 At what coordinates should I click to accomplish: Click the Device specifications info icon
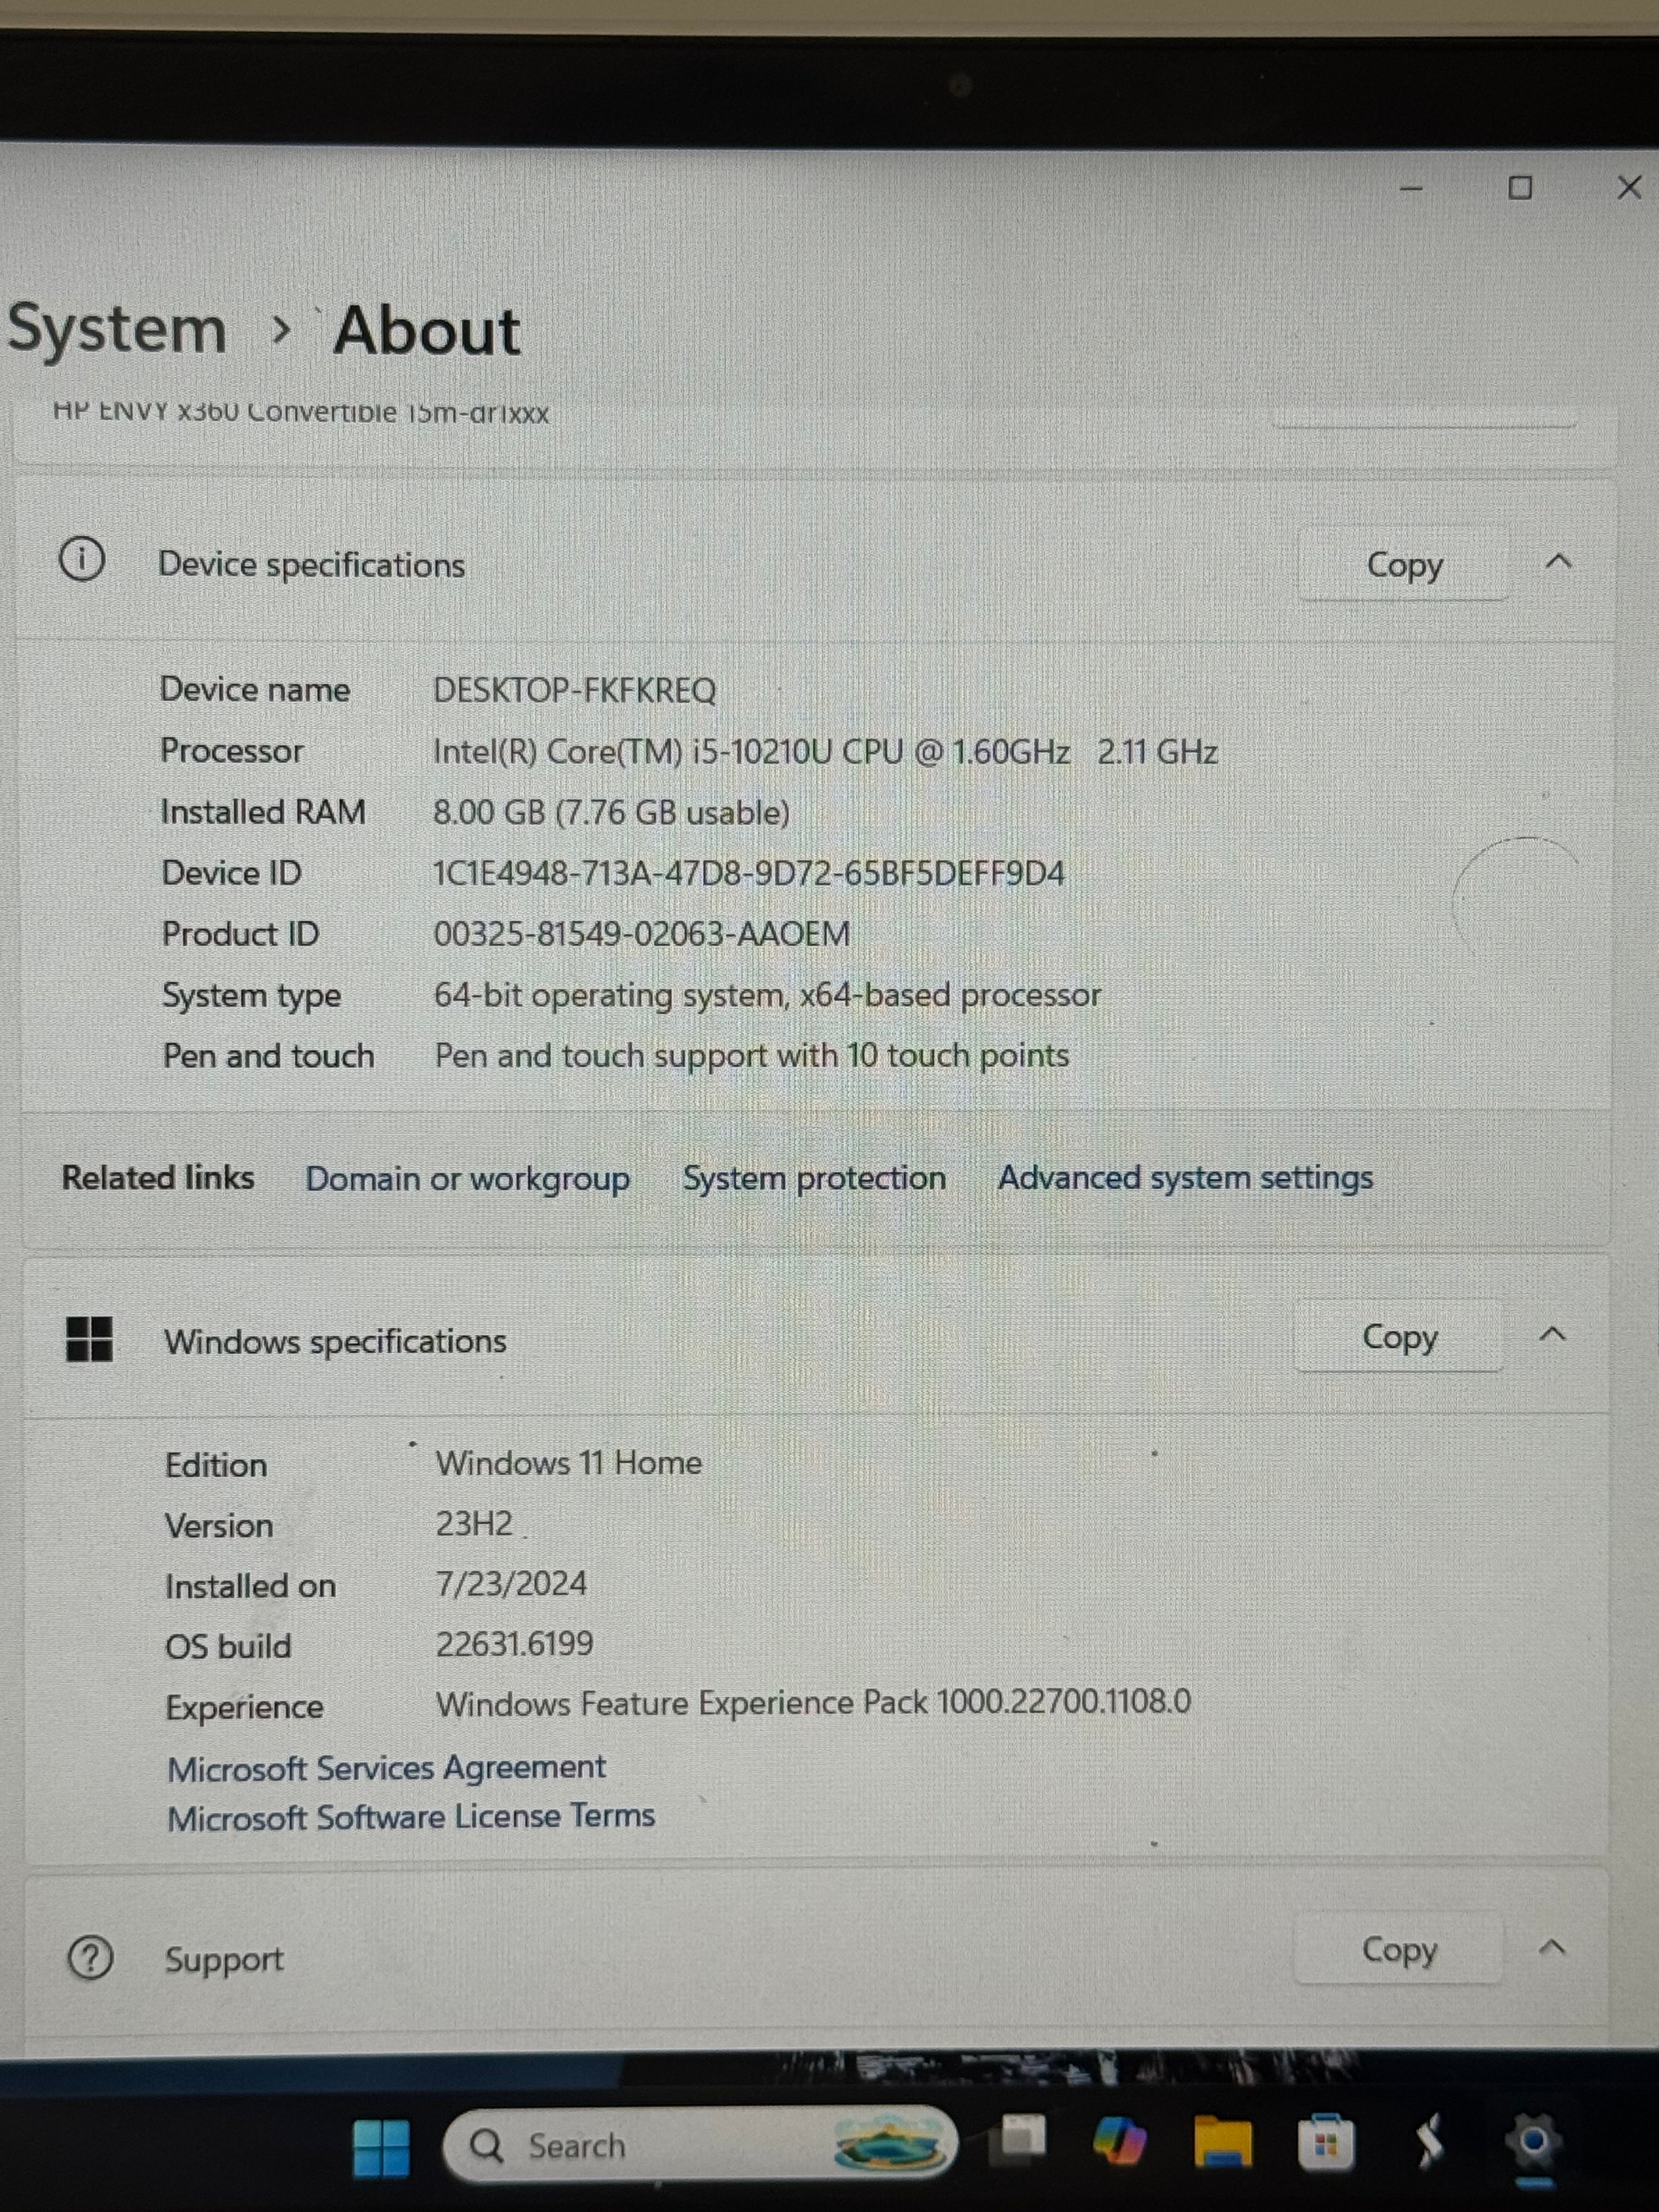pyautogui.click(x=82, y=559)
